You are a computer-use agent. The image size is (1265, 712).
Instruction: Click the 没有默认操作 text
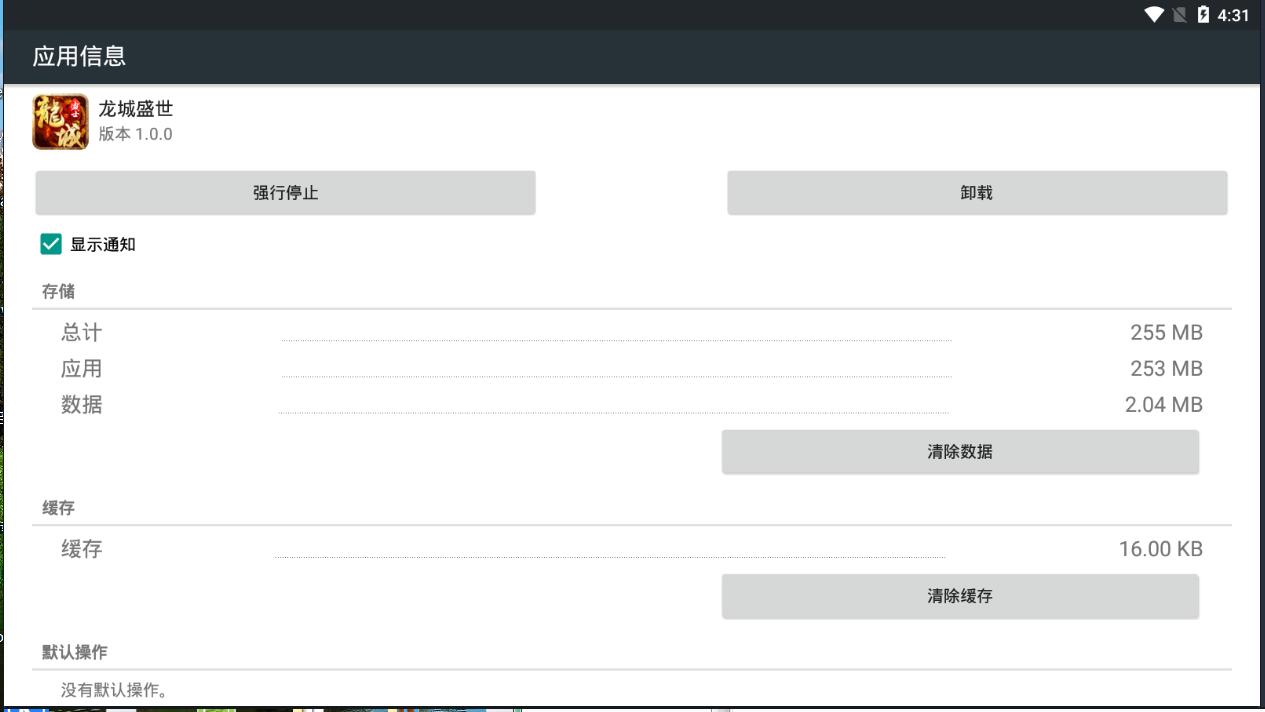[x=114, y=690]
